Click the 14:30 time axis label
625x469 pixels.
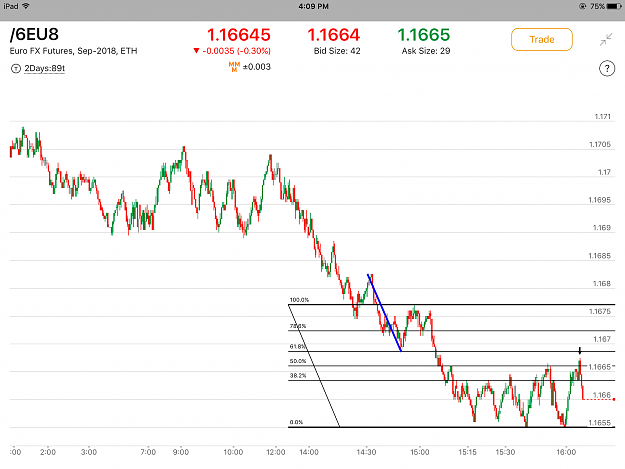click(366, 452)
